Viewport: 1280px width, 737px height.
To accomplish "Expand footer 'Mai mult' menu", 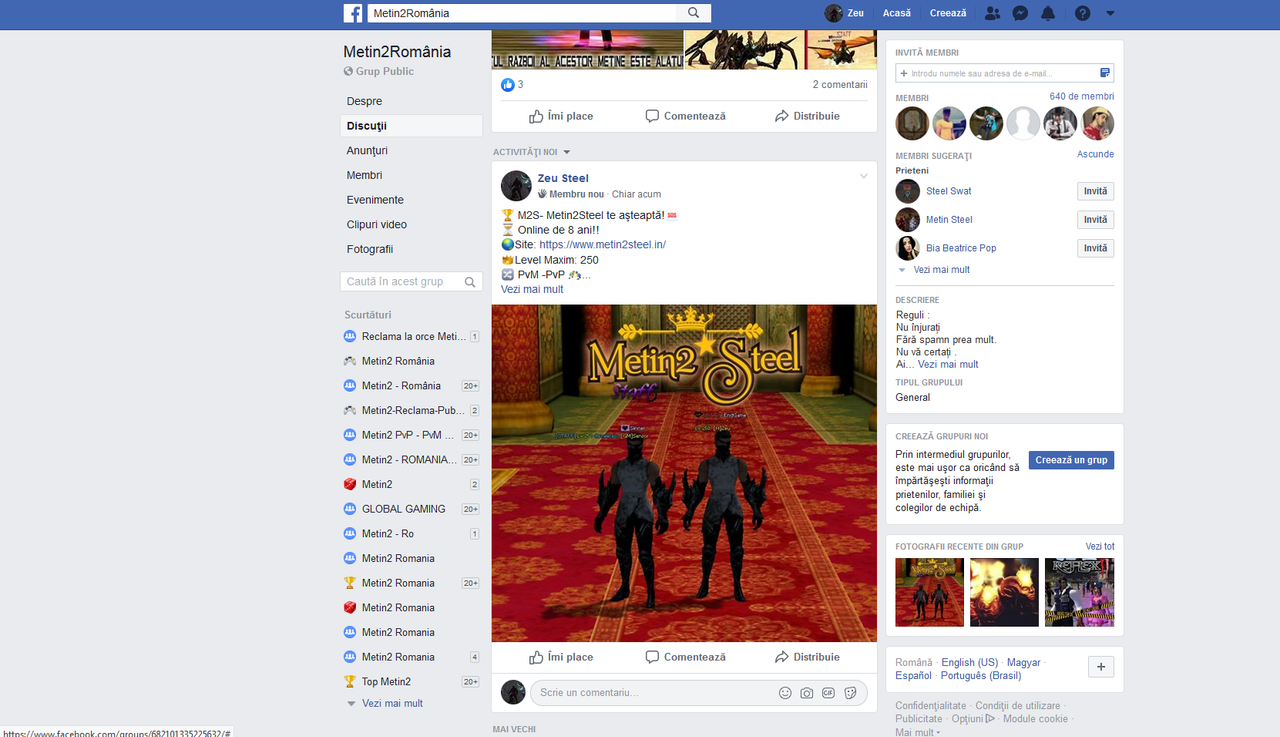I will tap(917, 732).
